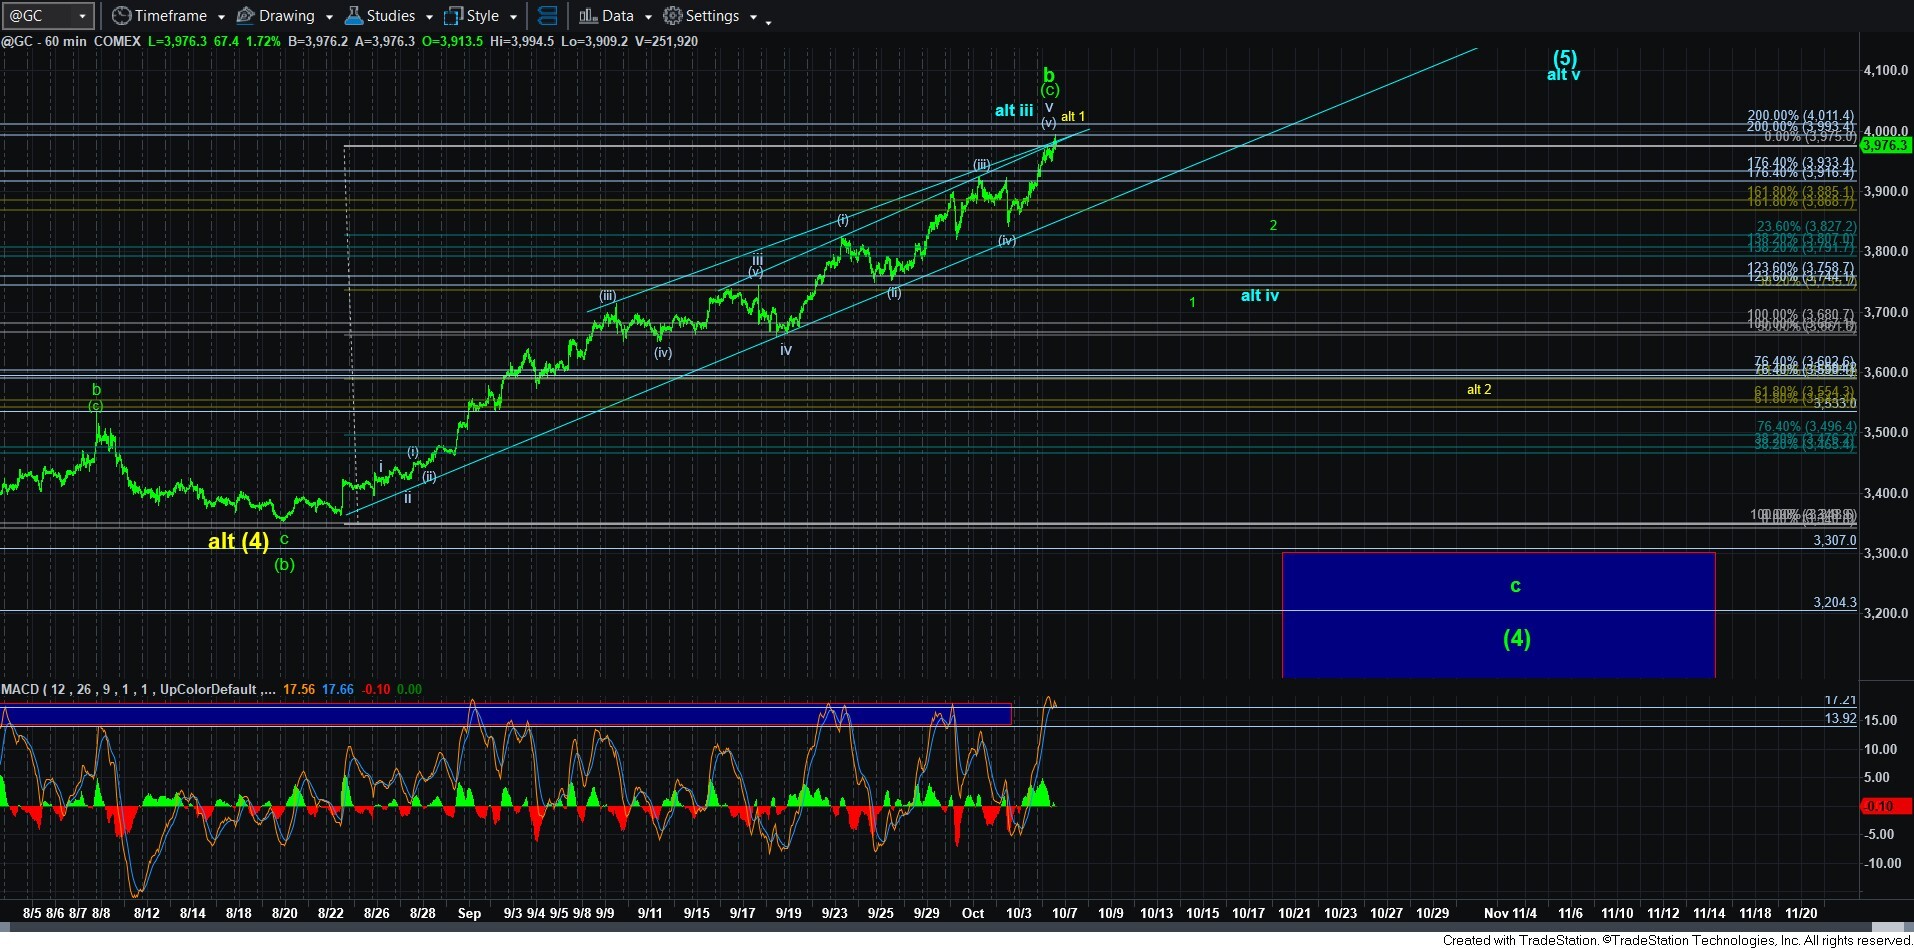Viewport: 1914px width, 948px height.
Task: Select the blue wave c (4) target box
Action: coord(1497,614)
